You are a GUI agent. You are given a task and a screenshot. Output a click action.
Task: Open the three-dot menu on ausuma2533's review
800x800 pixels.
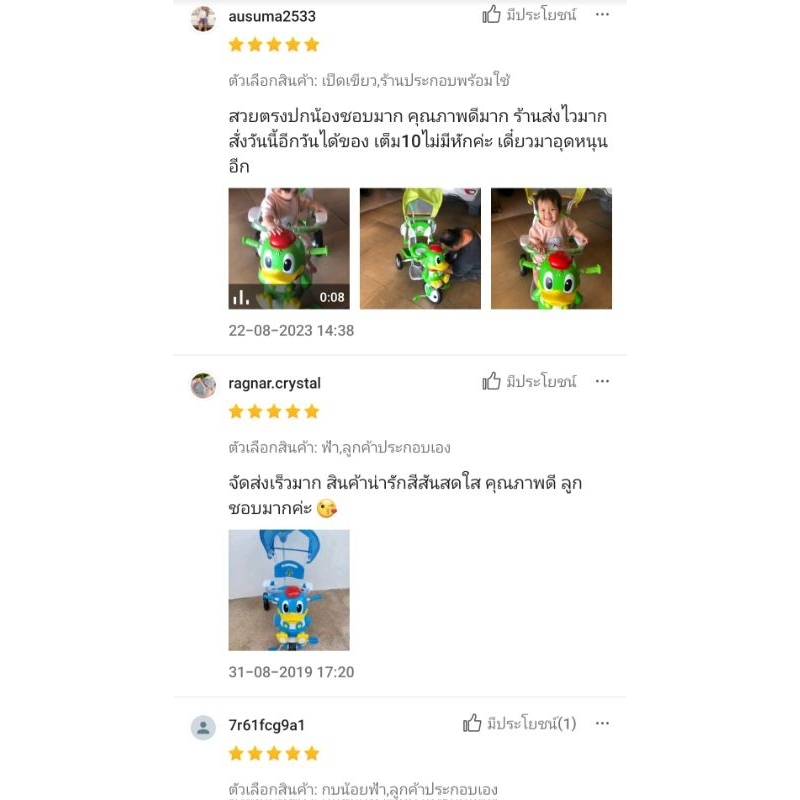602,14
